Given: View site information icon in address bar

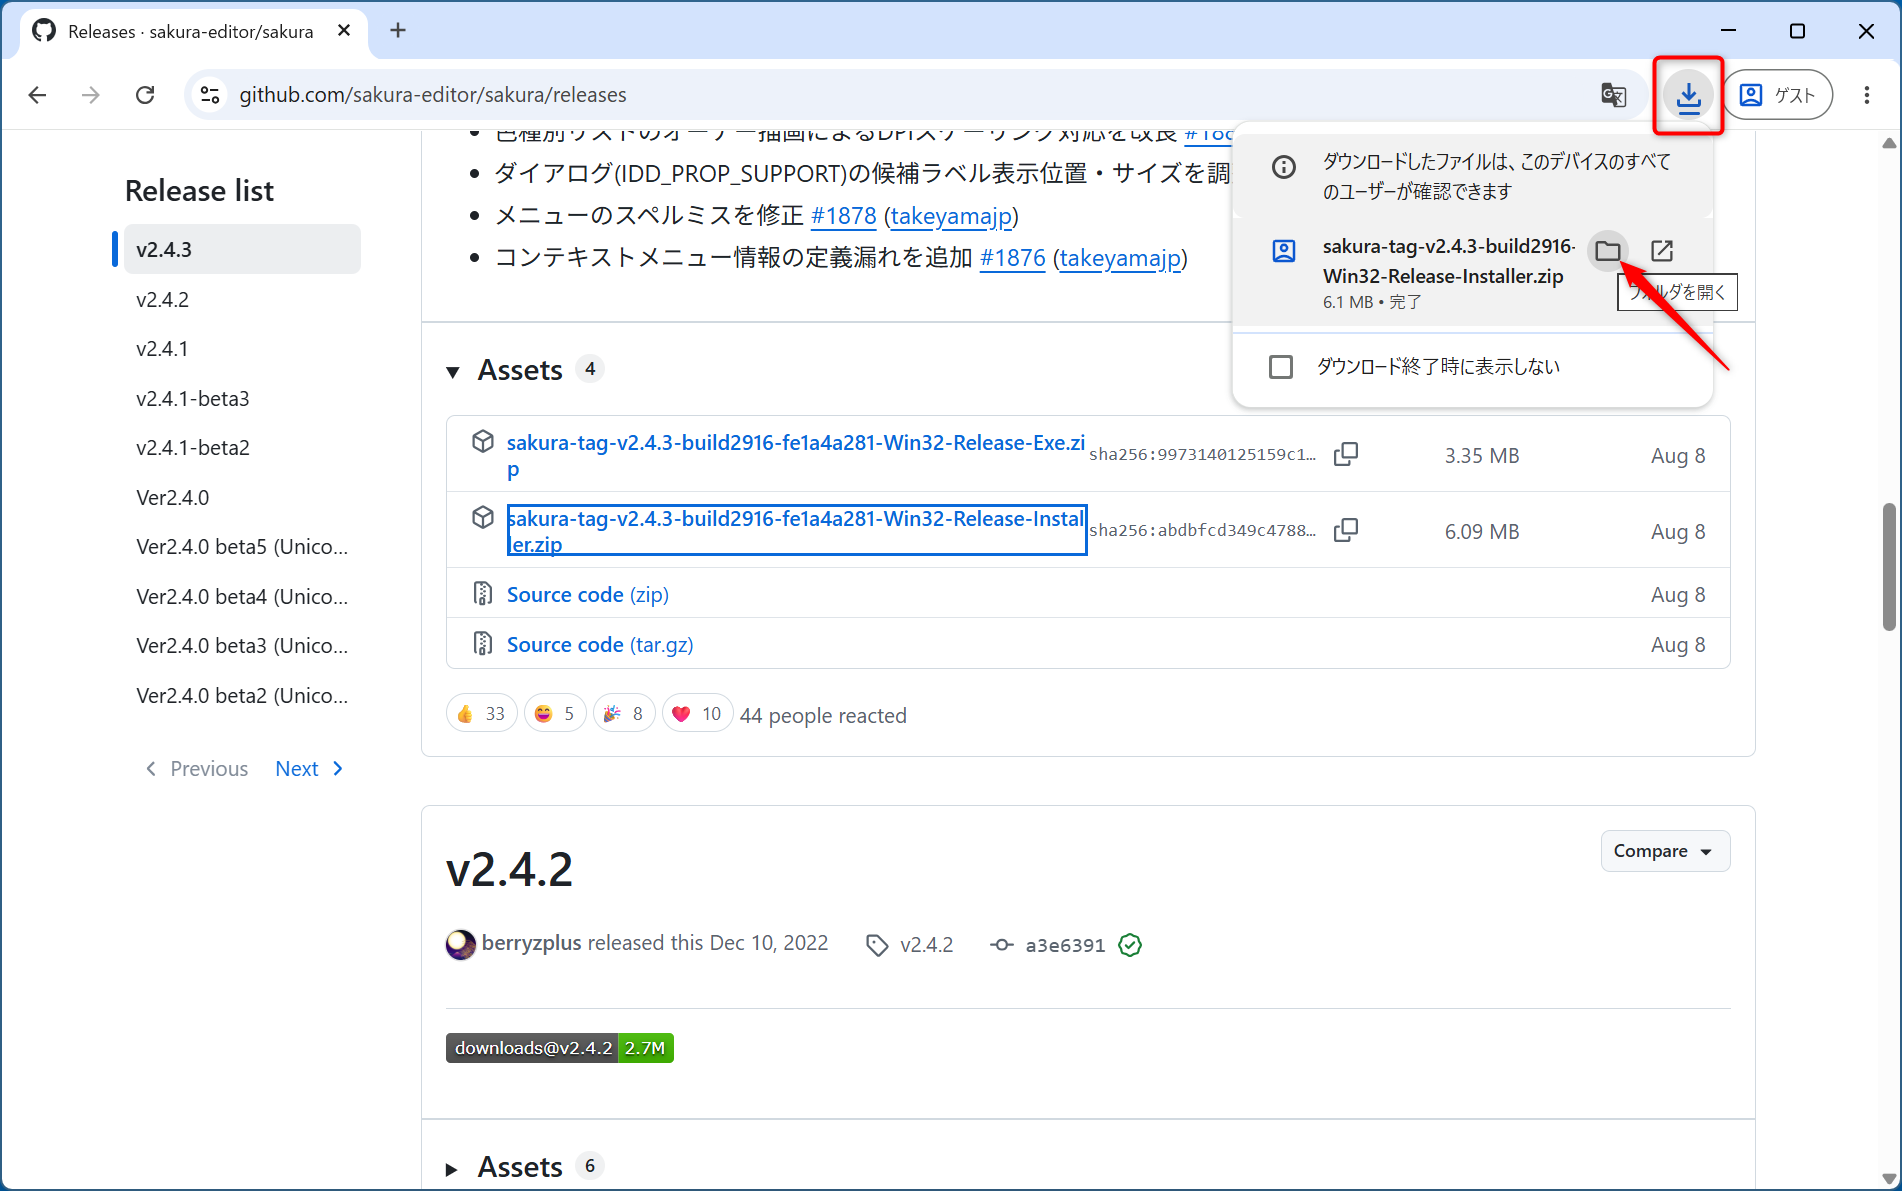Looking at the screenshot, I should (x=210, y=95).
